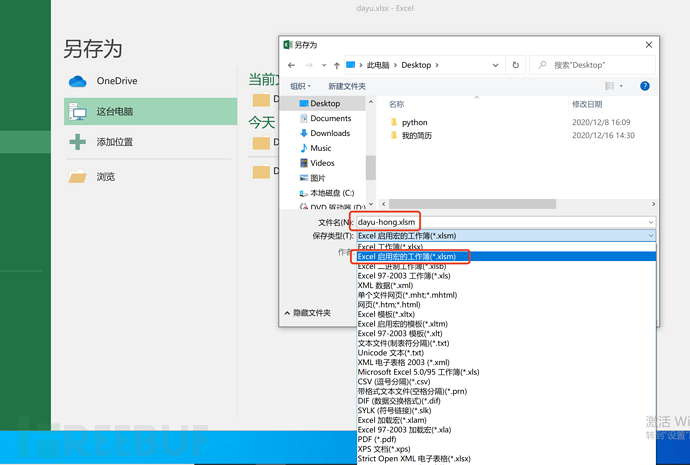690x465 pixels.
Task: Open view options dropdown arrow
Action: (x=621, y=86)
